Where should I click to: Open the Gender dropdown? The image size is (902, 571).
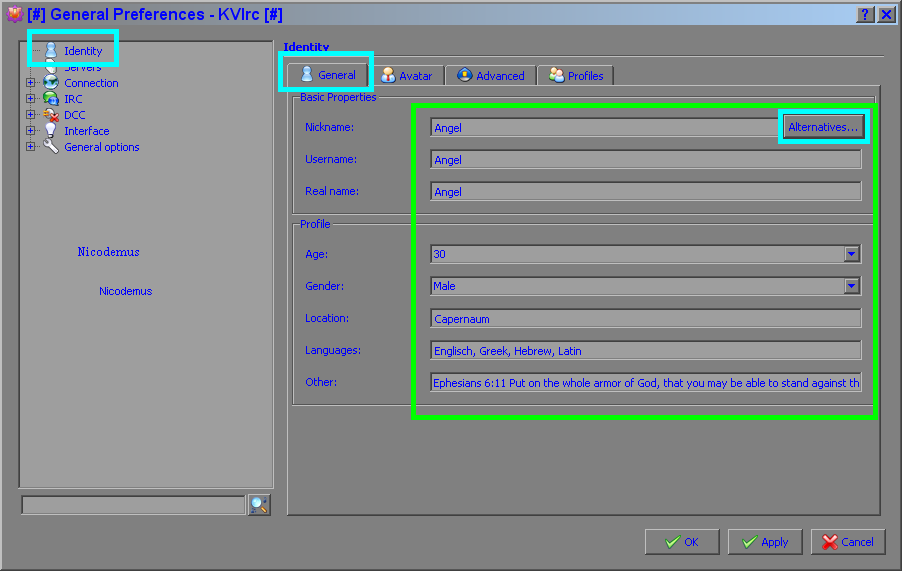tap(852, 286)
